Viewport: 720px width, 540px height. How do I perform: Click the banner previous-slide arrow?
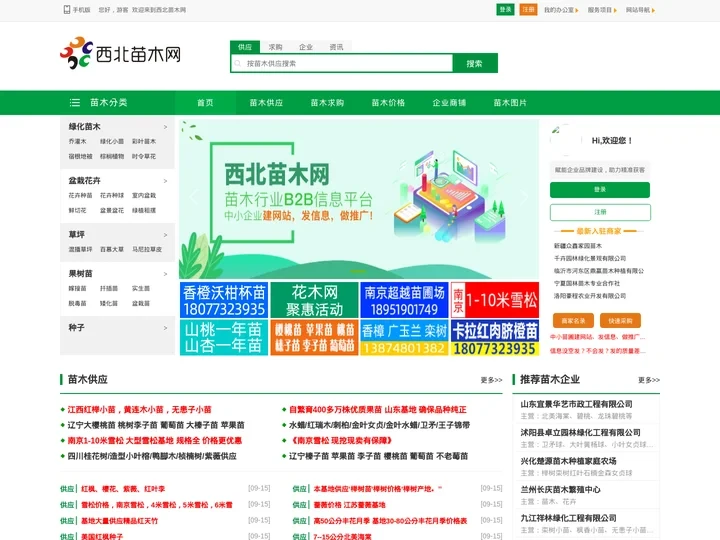point(193,197)
